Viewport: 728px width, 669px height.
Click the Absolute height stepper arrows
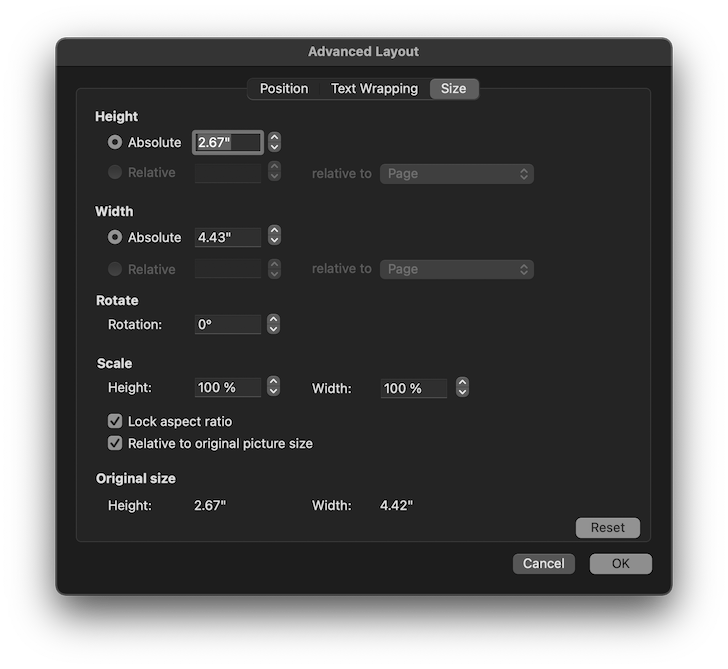click(x=274, y=142)
